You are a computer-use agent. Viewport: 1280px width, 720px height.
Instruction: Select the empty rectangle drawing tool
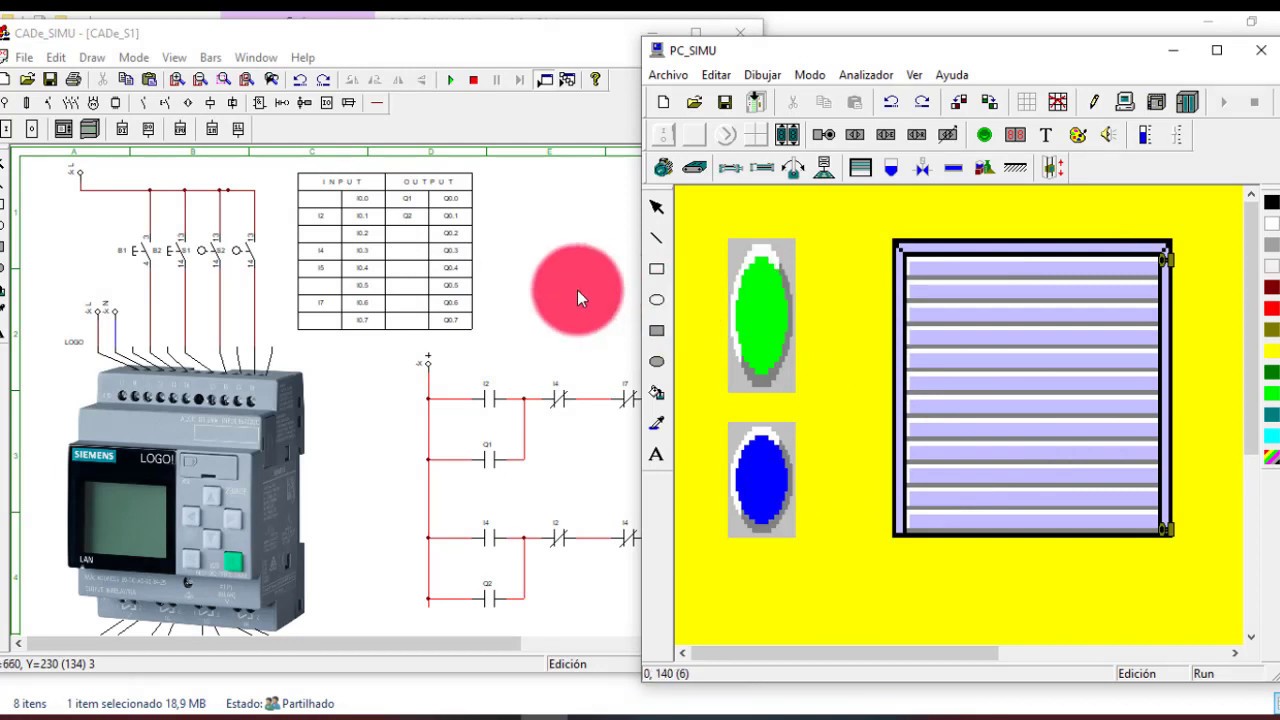pyautogui.click(x=656, y=269)
